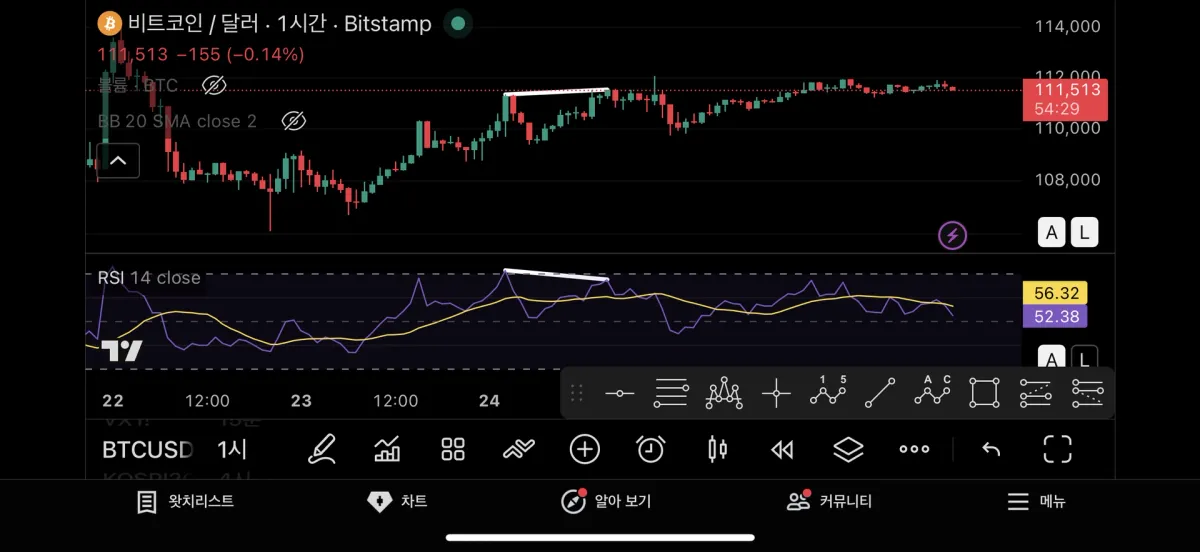Open the candlestick chart type icon
This screenshot has width=1200, height=552.
(717, 449)
